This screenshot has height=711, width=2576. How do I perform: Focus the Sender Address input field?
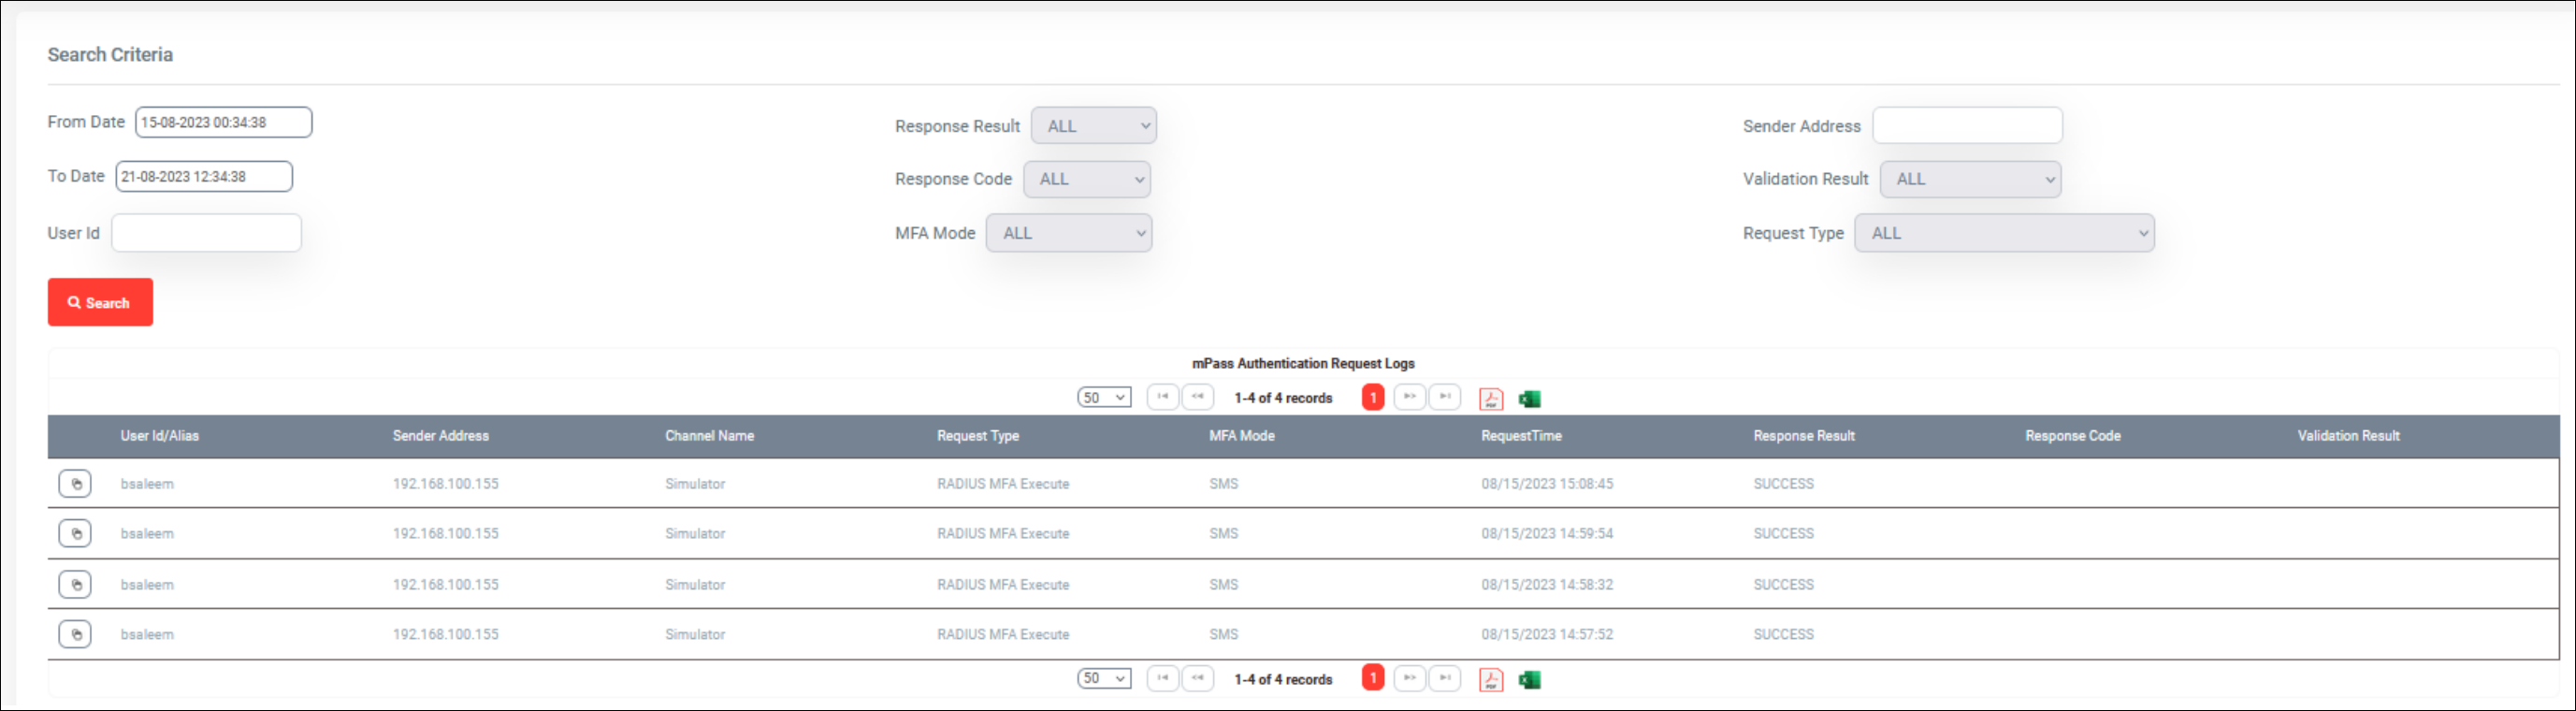point(1967,126)
